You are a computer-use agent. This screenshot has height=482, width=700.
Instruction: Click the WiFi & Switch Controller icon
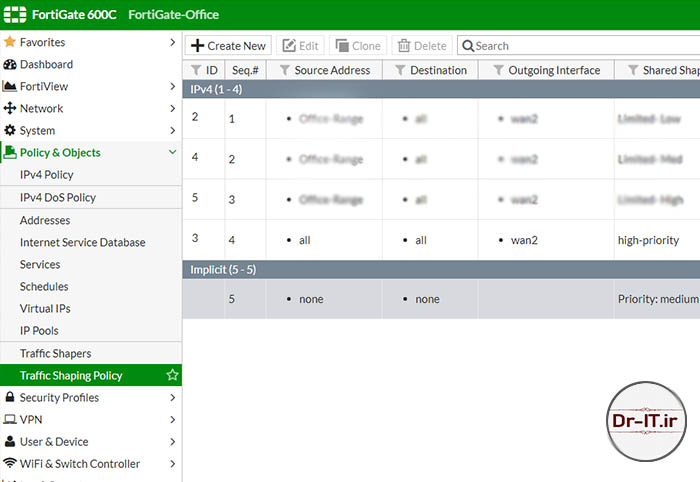[x=10, y=463]
